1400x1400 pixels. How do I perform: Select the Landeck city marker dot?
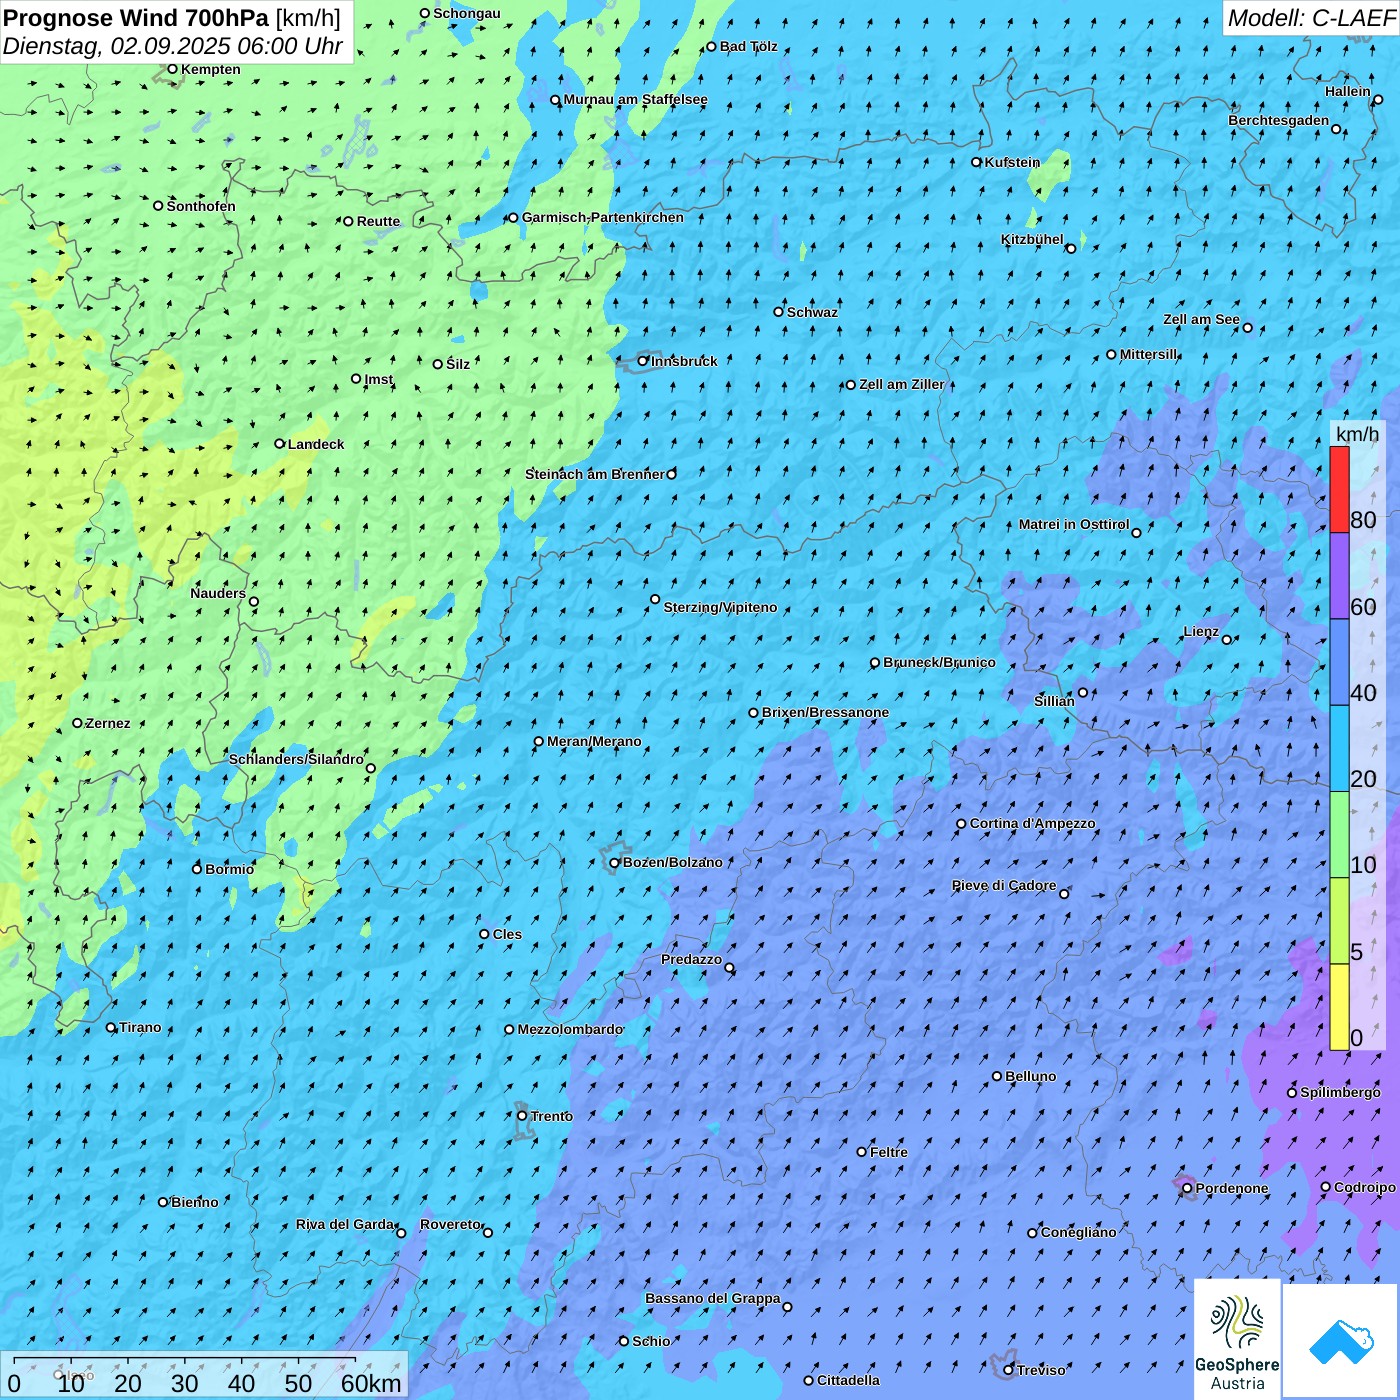pos(280,444)
